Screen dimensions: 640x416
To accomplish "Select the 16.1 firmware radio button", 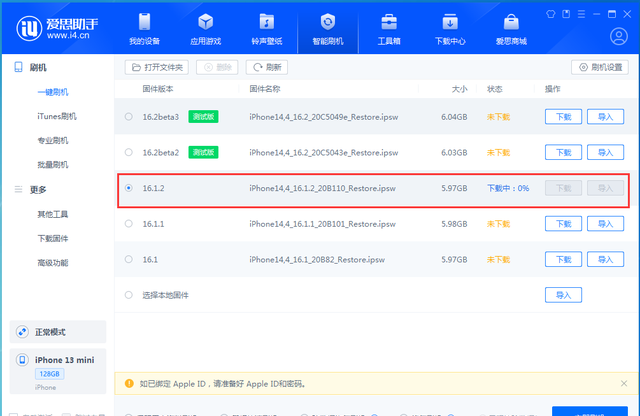I will [x=129, y=259].
